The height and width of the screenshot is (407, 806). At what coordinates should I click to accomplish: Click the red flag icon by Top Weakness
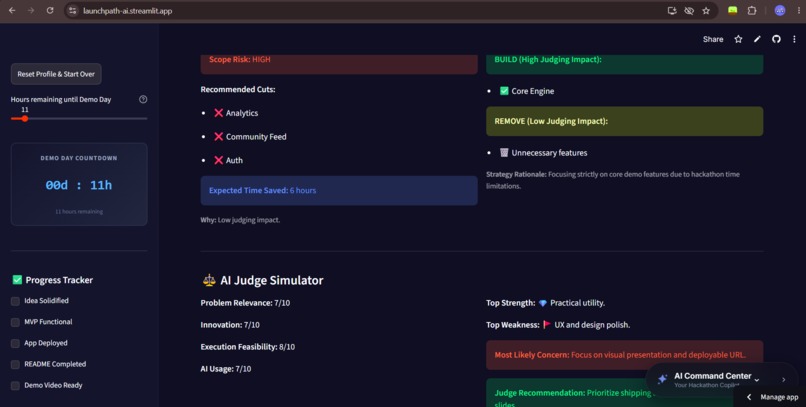pos(546,324)
